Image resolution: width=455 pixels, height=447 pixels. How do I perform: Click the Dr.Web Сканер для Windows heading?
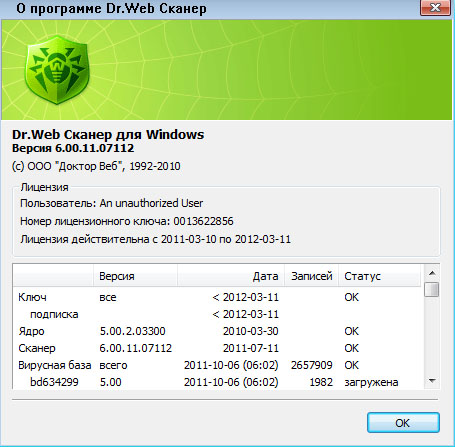[x=108, y=134]
